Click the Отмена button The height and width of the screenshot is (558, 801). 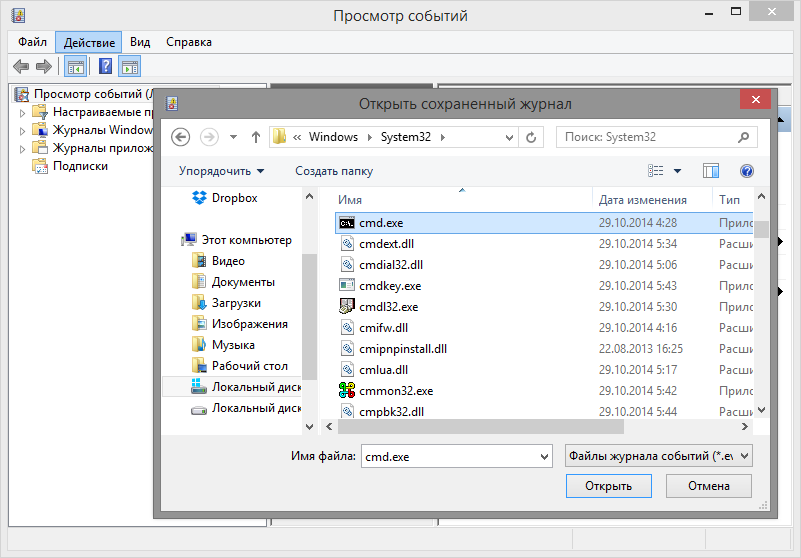click(x=709, y=486)
